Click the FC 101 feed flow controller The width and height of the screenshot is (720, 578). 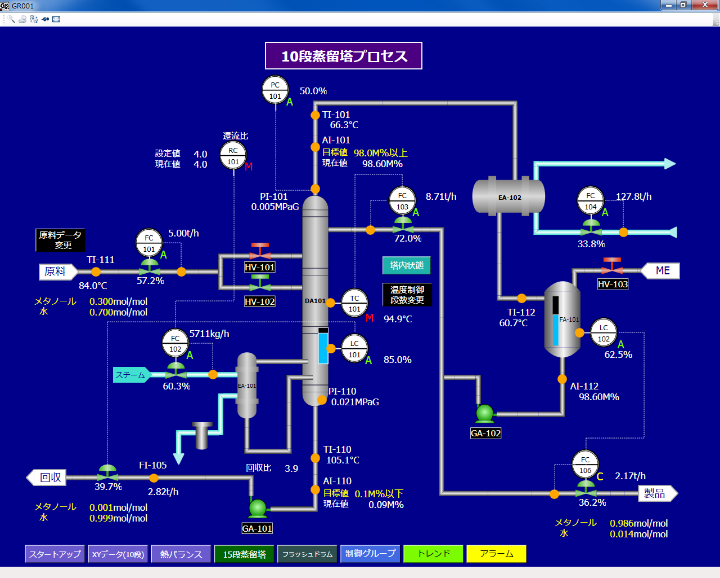149,242
